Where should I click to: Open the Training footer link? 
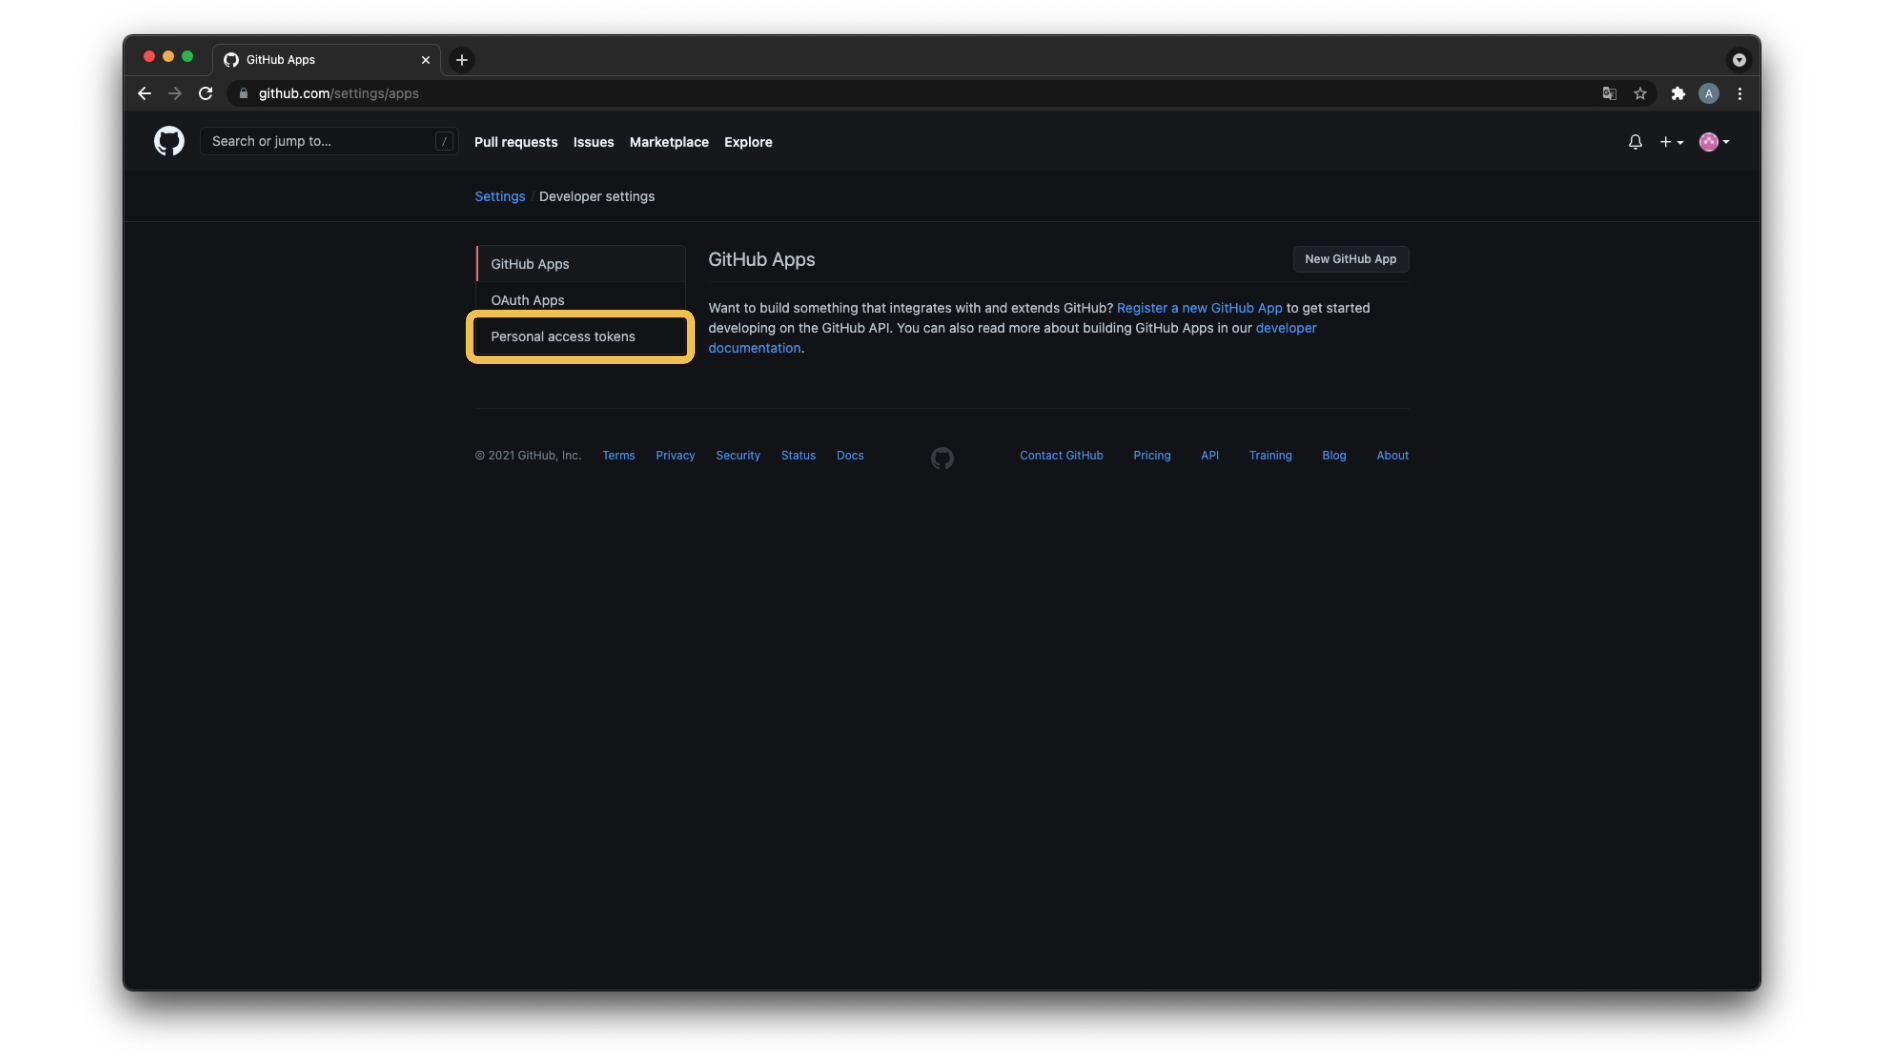pos(1270,455)
